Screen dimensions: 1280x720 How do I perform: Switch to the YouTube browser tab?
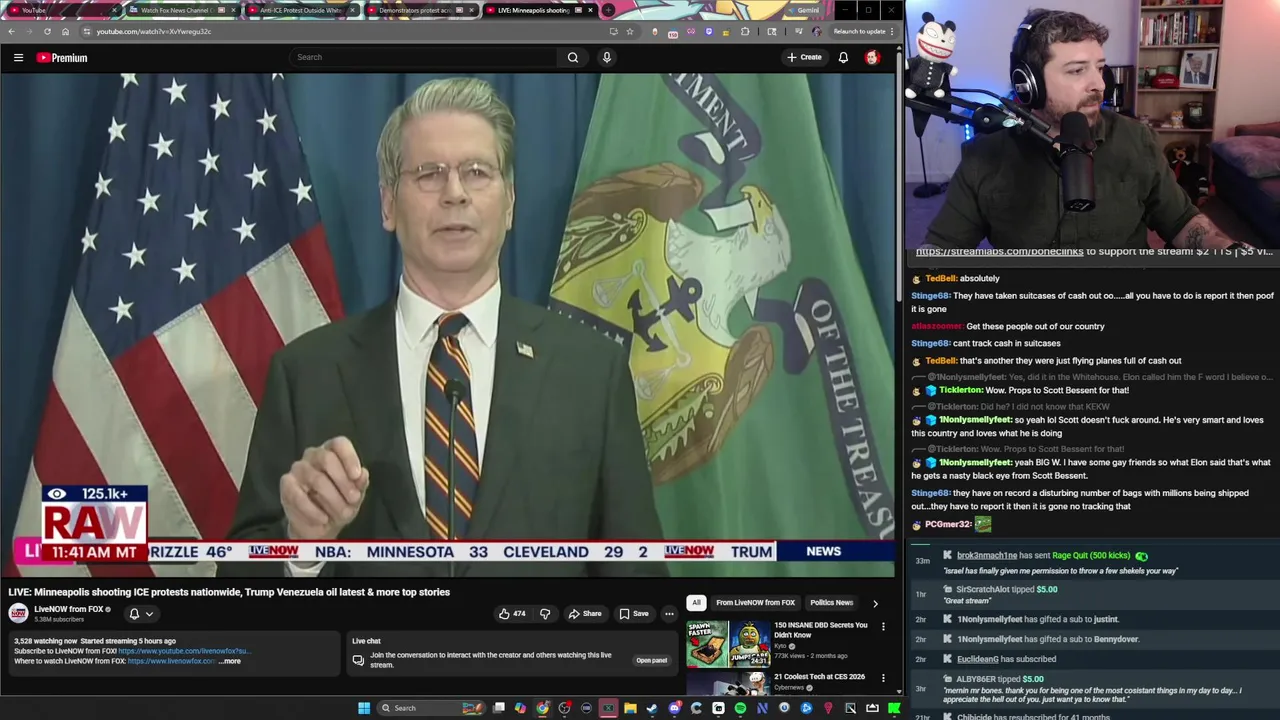pyautogui.click(x=60, y=10)
